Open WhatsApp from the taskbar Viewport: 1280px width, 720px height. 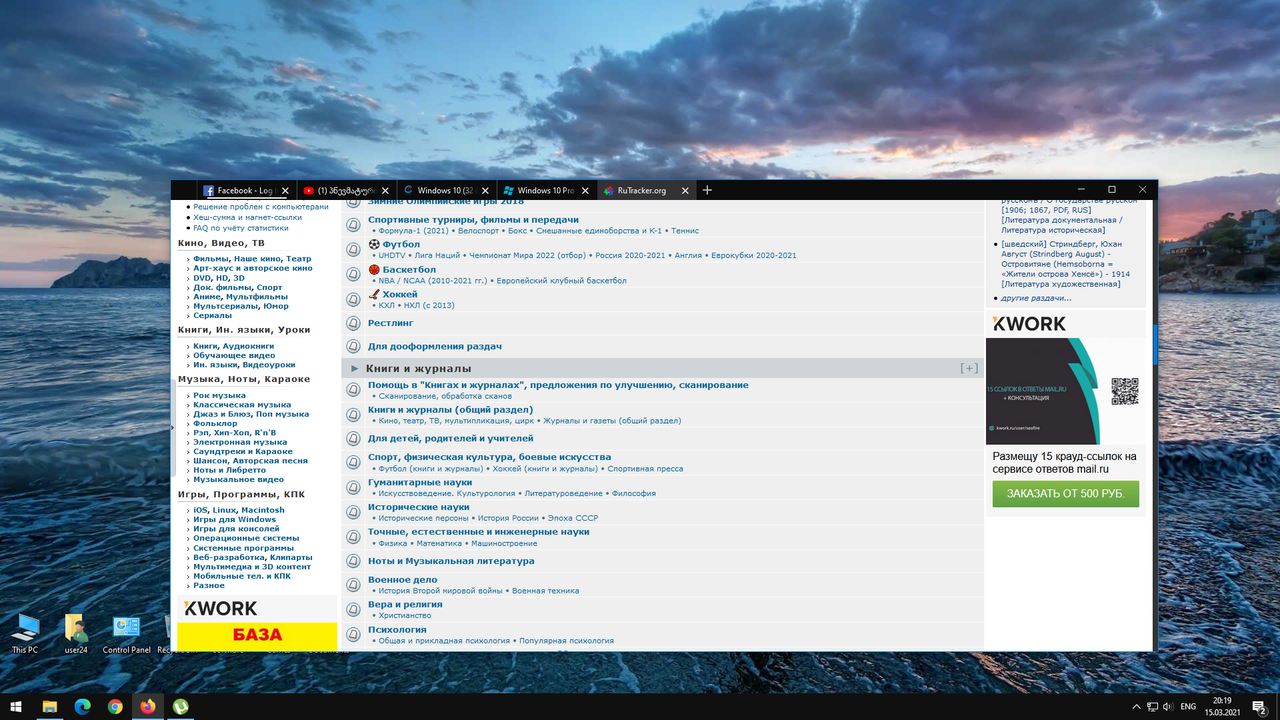pos(180,706)
